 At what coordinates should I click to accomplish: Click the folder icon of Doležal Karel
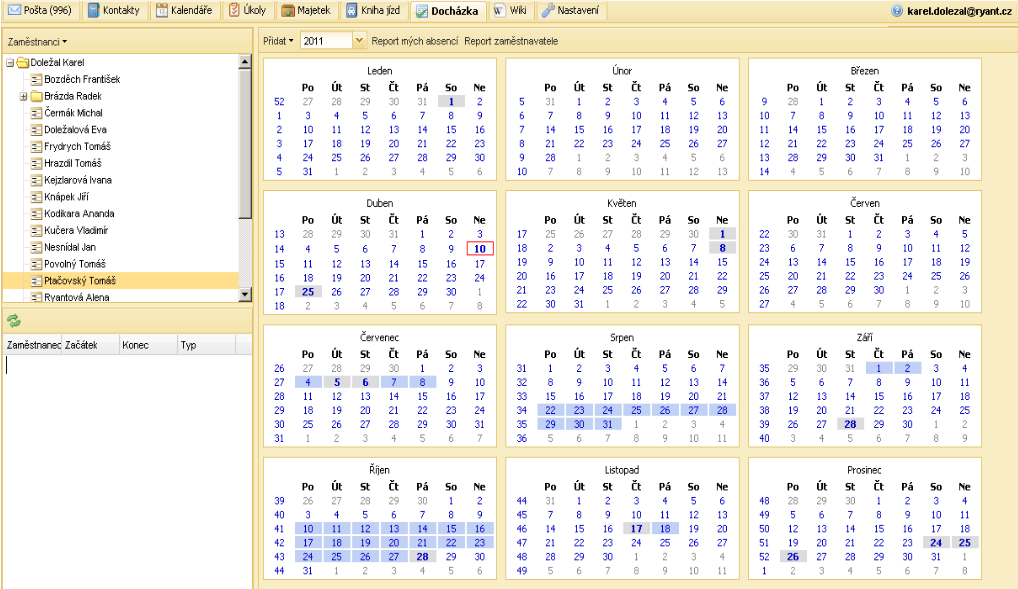[23, 62]
